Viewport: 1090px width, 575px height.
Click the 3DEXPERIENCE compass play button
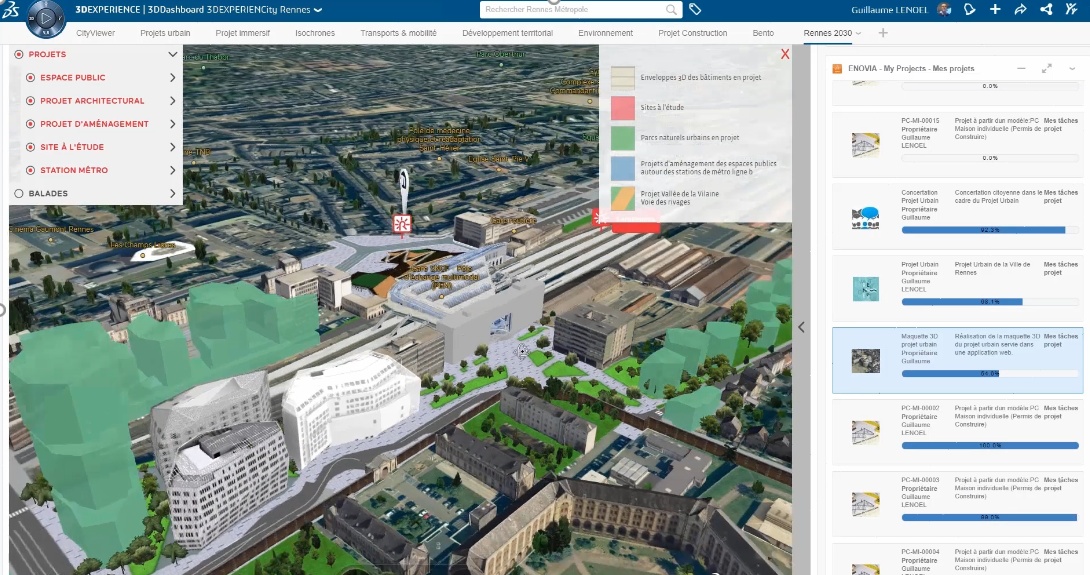pos(44,18)
